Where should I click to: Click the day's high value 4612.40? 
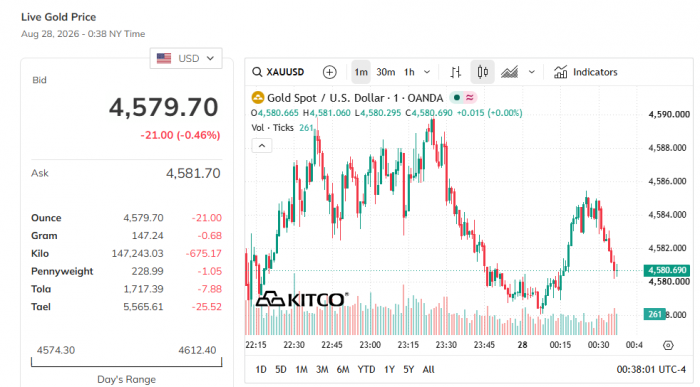pos(197,350)
